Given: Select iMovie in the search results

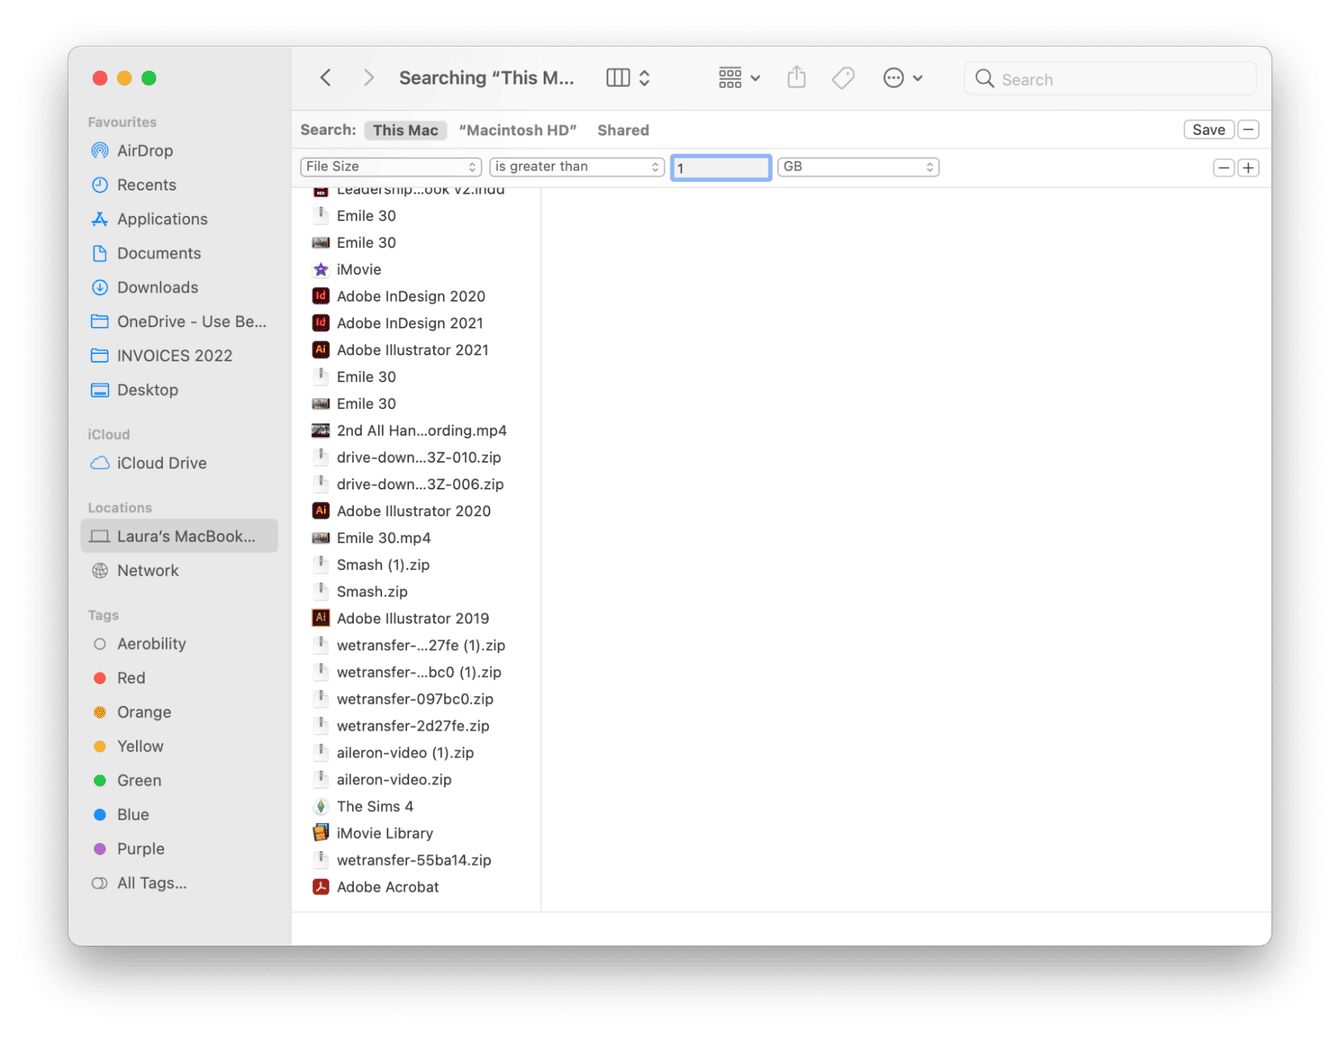Looking at the screenshot, I should pos(358,269).
